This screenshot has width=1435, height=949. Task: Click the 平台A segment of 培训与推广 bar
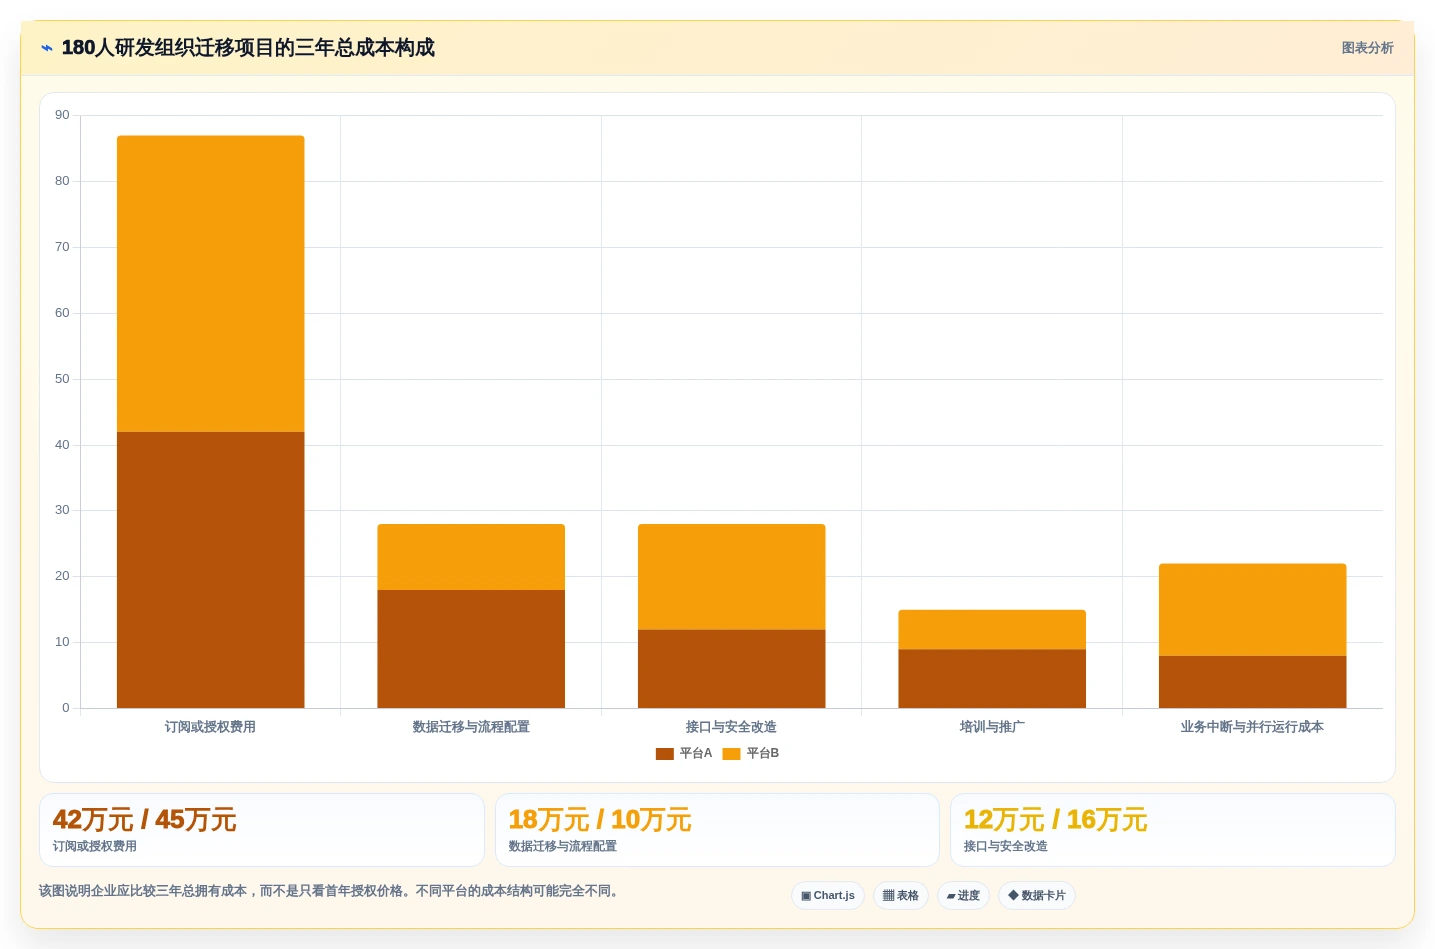coord(992,679)
